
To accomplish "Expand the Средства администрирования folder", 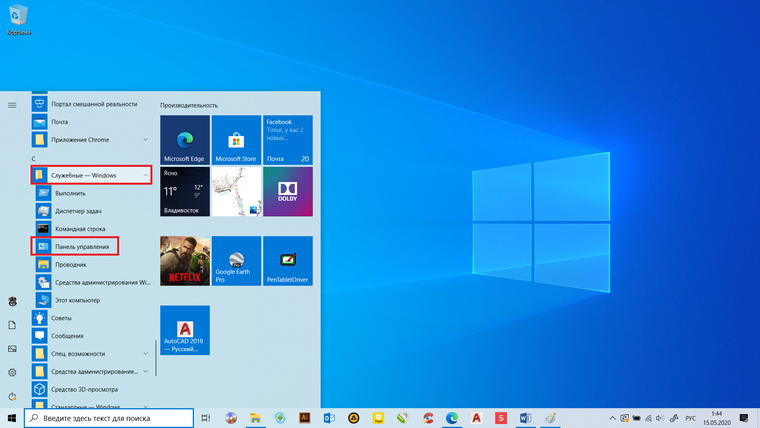I will coord(91,371).
